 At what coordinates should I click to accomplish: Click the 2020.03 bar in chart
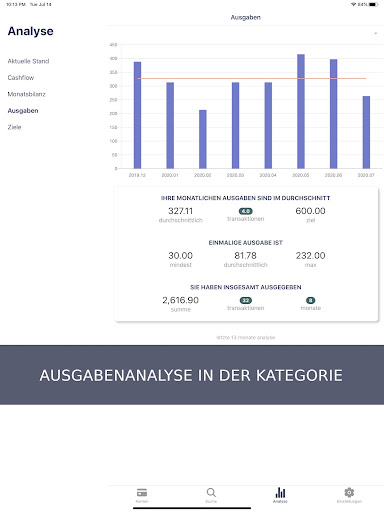(x=235, y=125)
